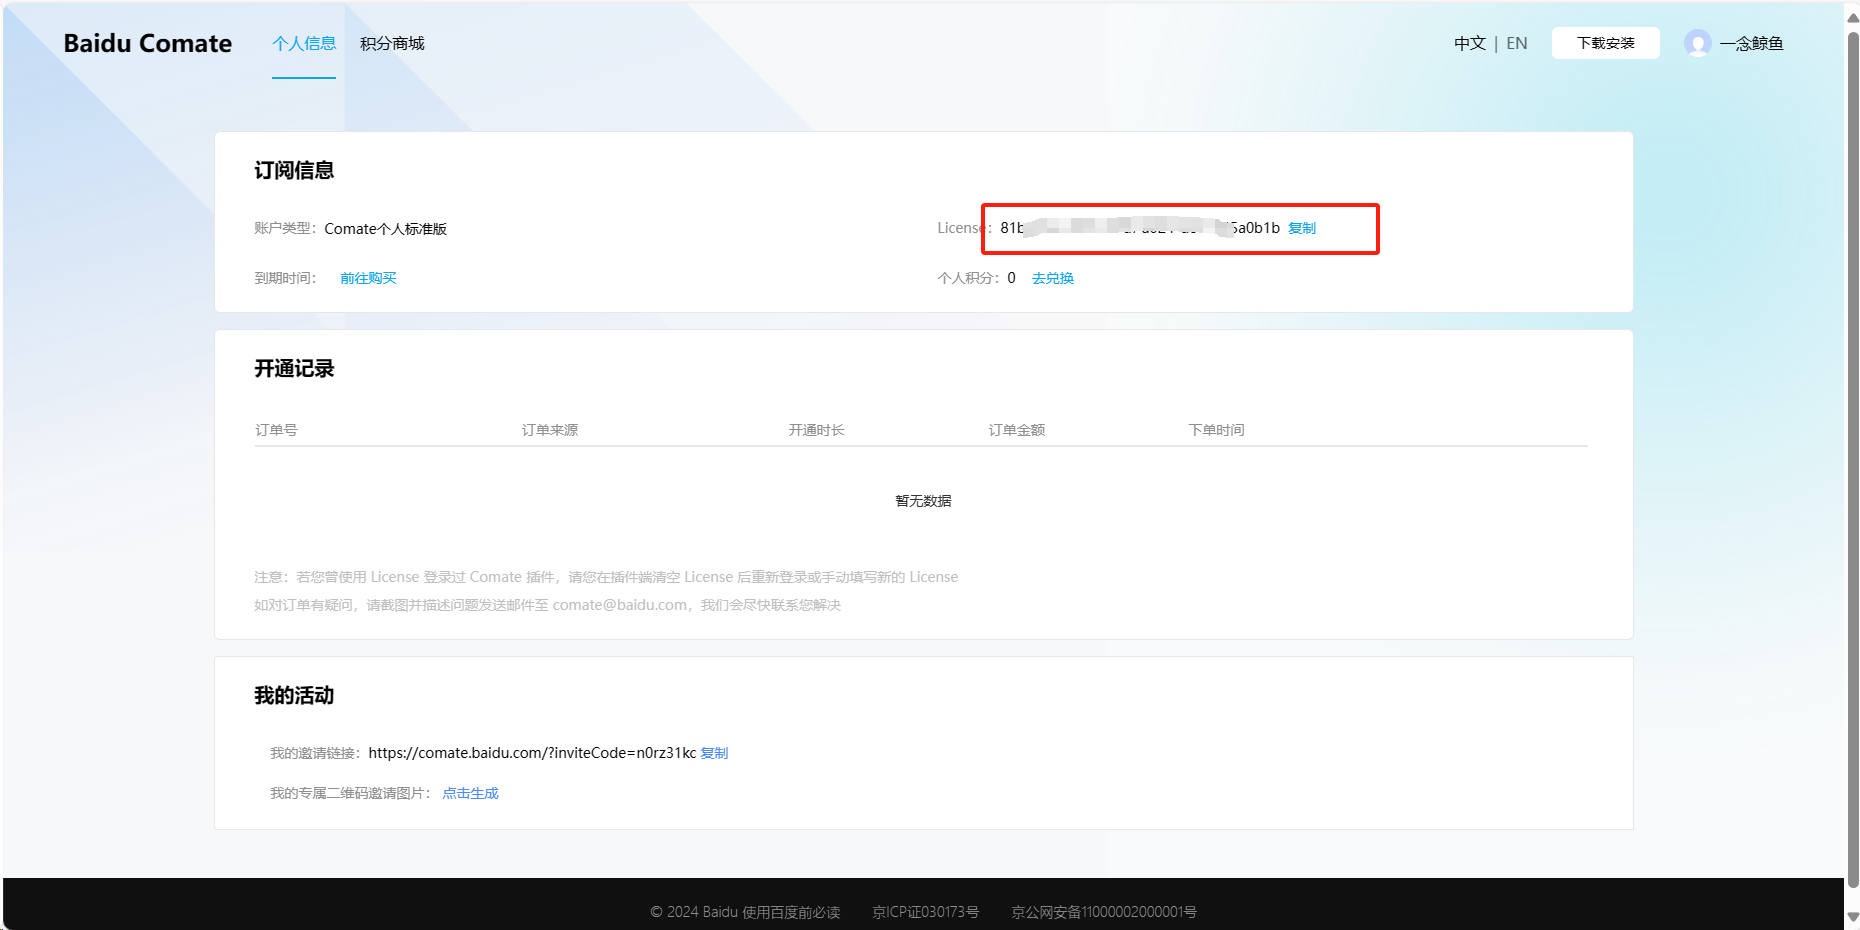This screenshot has width=1860, height=930.
Task: Click the 个人积分 value 0
Action: [1011, 278]
